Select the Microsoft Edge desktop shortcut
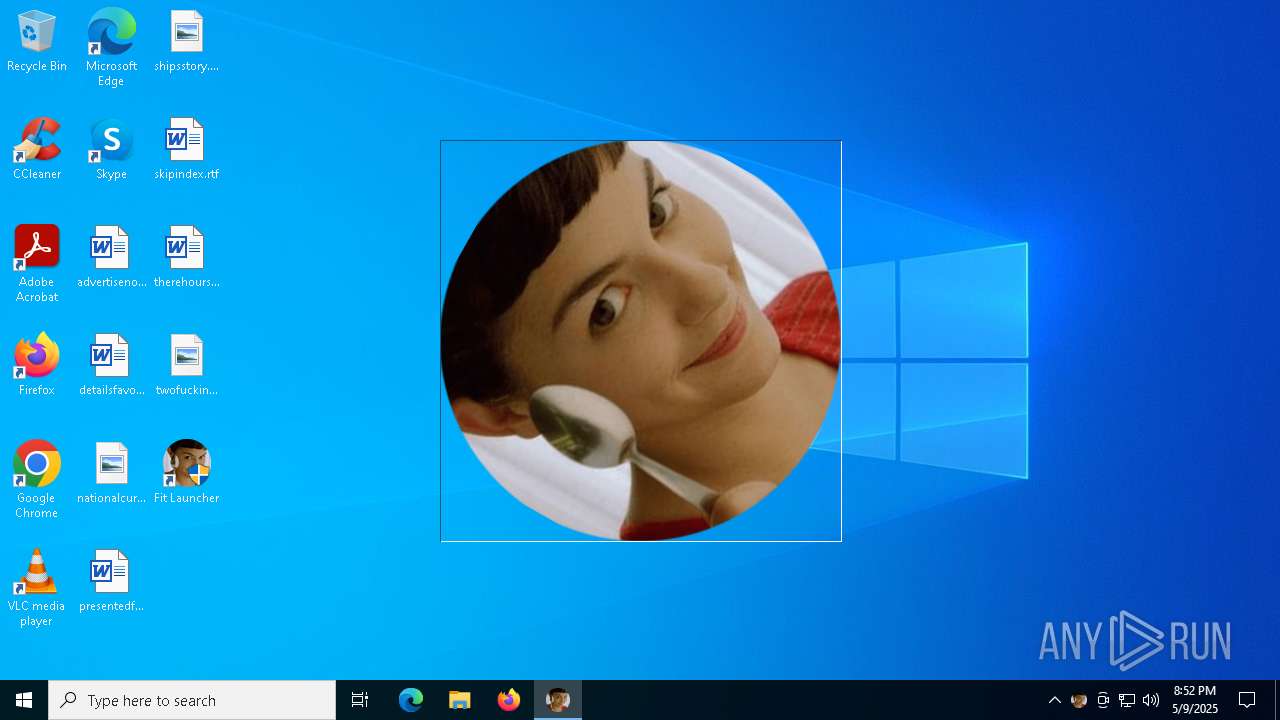 point(111,48)
